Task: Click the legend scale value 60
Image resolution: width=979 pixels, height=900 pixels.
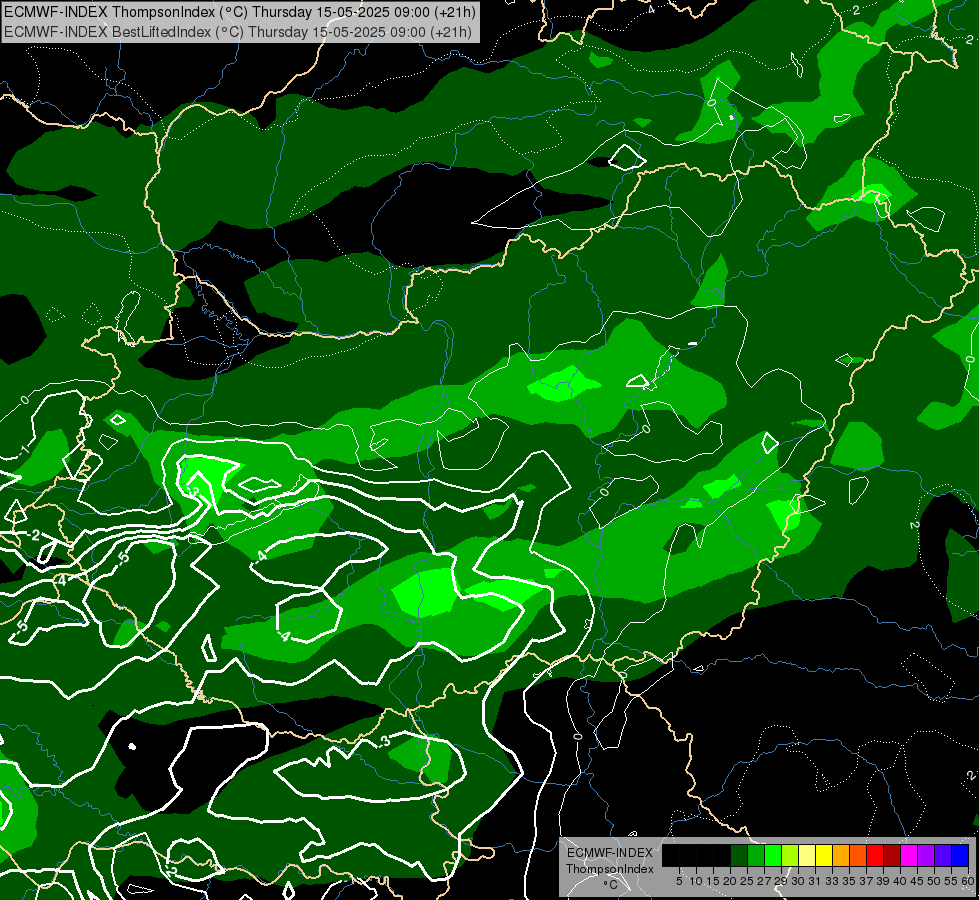Action: click(968, 881)
